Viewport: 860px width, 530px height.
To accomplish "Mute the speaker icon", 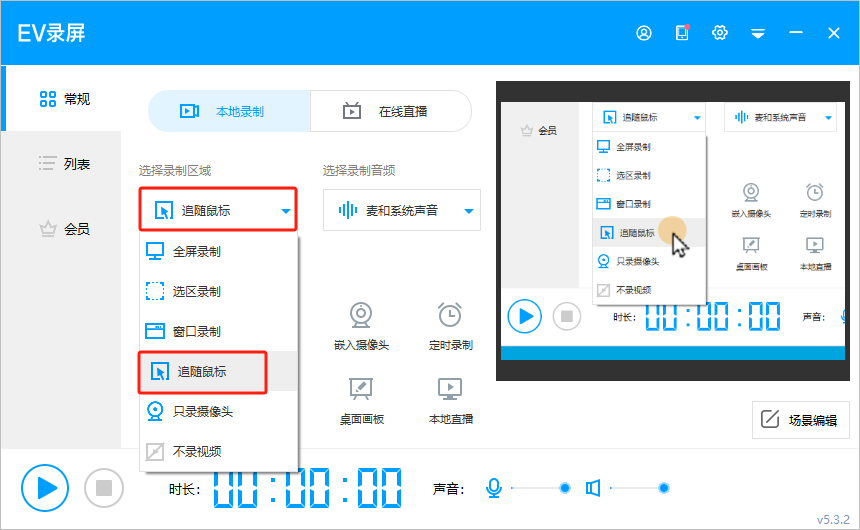I will tap(593, 488).
